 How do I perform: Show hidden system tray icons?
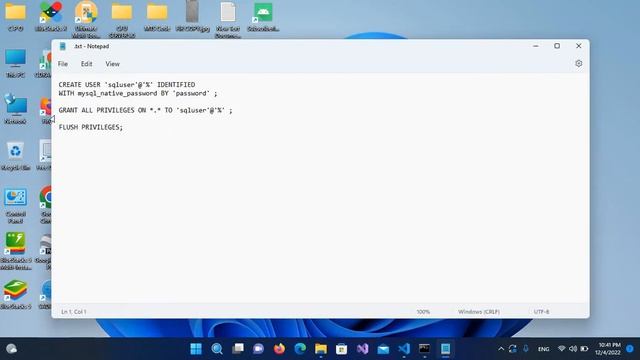tap(501, 349)
